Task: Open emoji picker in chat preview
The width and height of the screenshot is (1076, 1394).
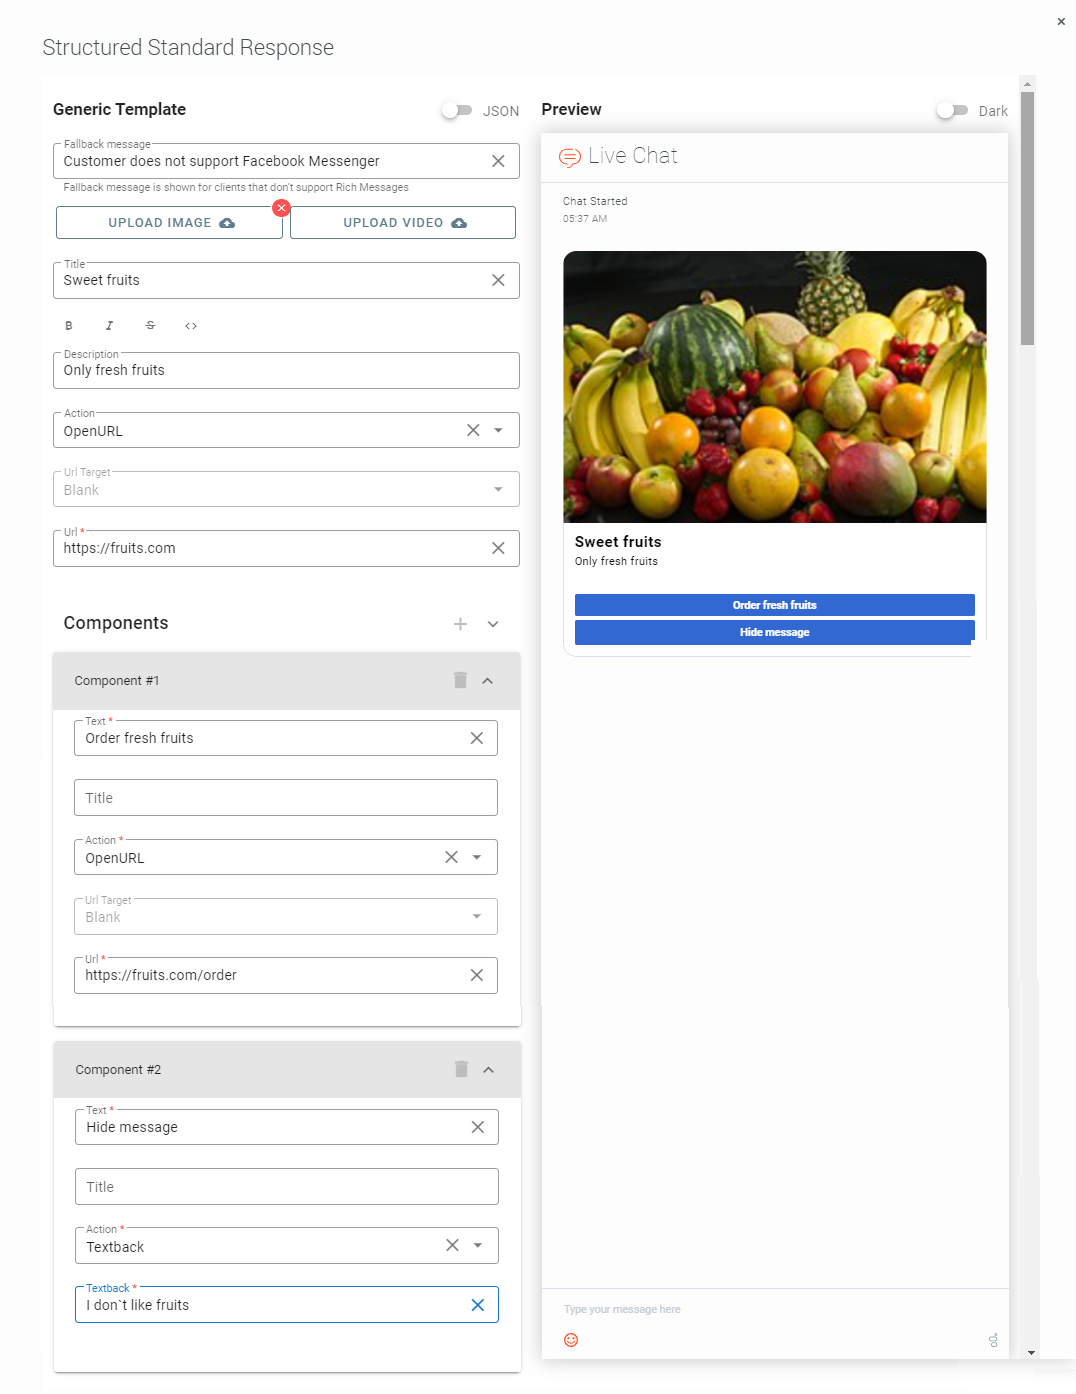Action: coord(571,1340)
